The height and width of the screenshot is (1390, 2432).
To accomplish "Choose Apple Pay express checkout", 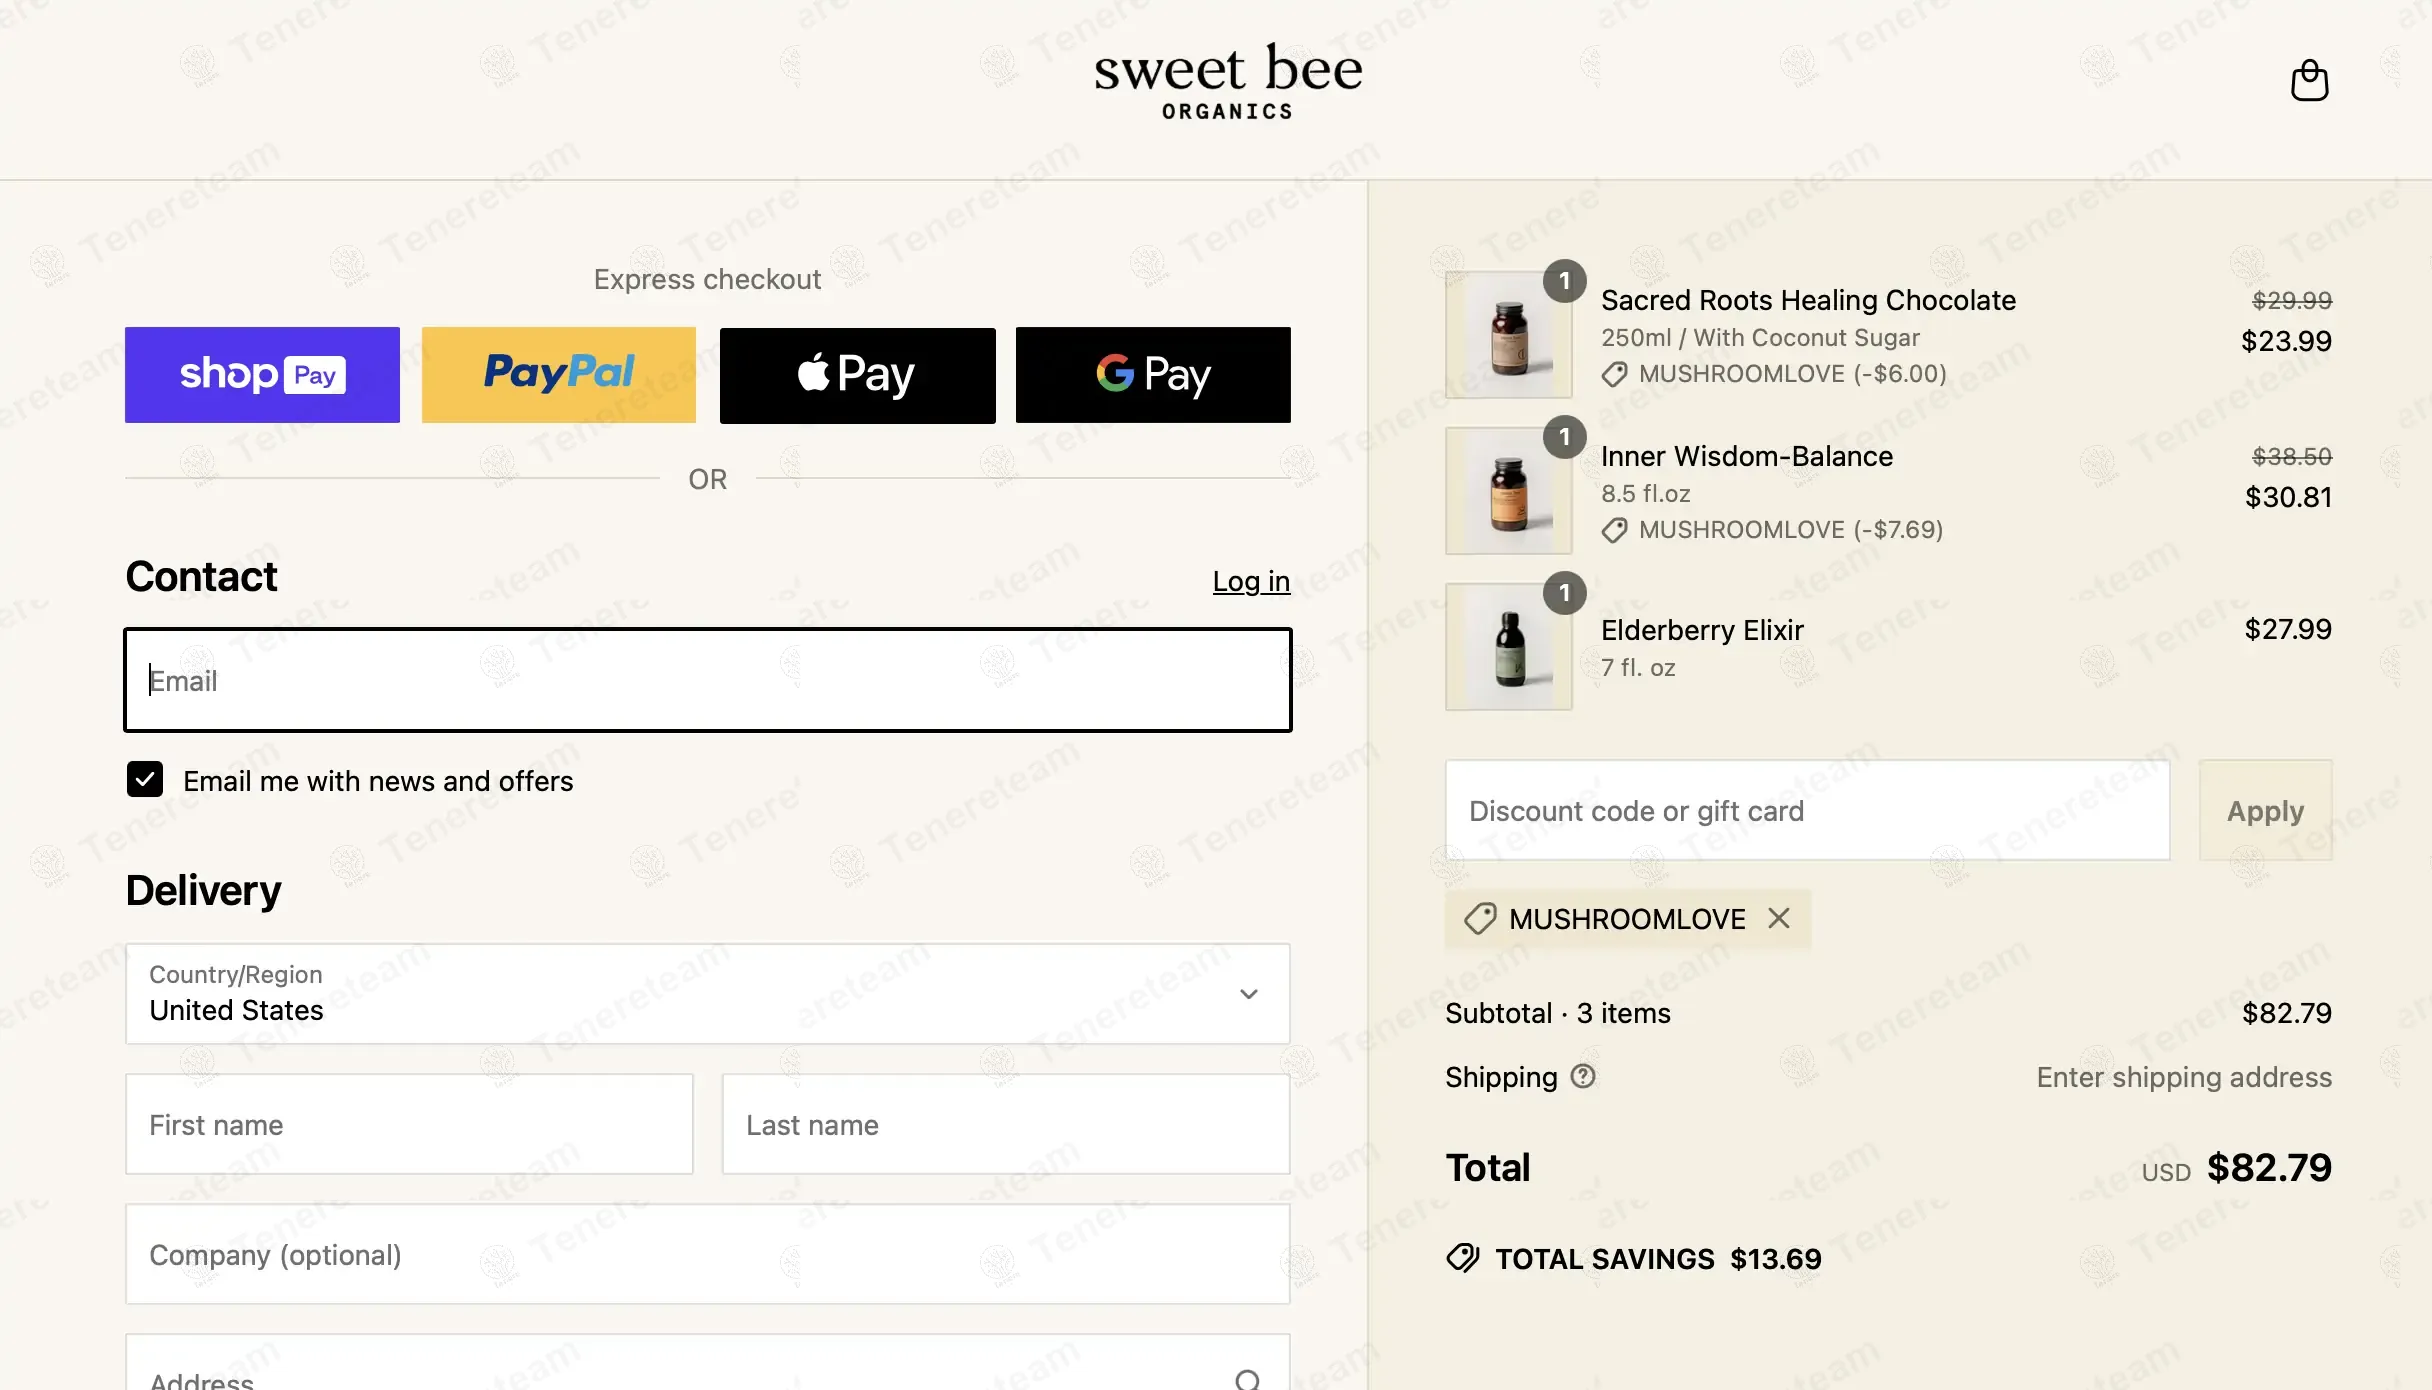I will pos(857,375).
